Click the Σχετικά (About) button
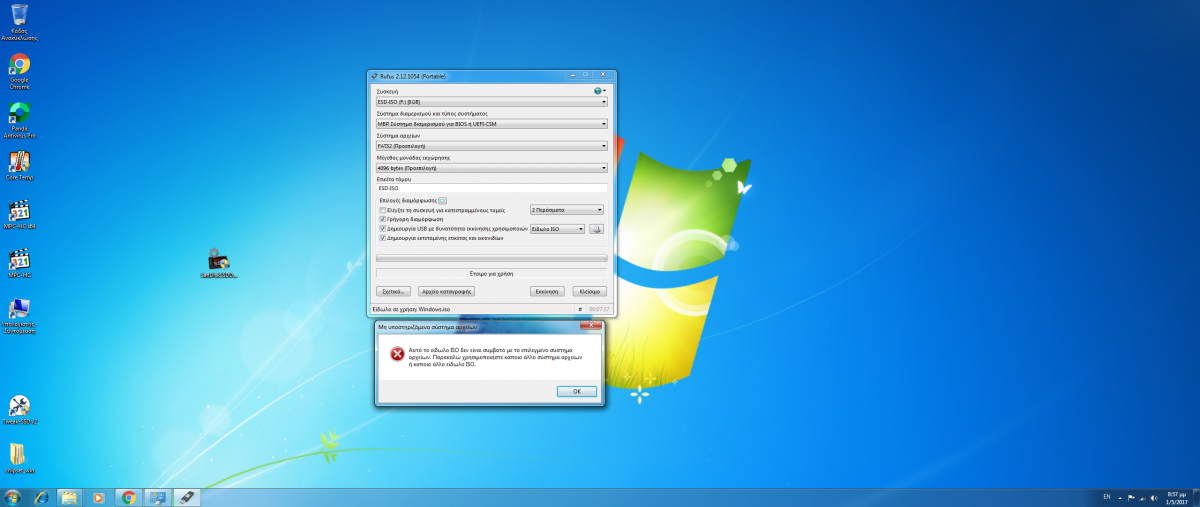The height and width of the screenshot is (507, 1200). click(394, 291)
